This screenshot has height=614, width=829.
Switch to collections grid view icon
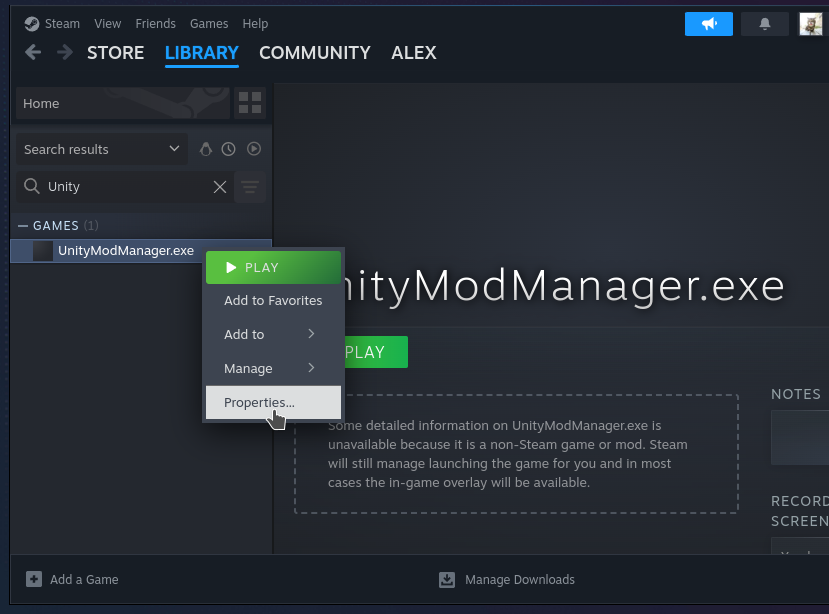(250, 103)
